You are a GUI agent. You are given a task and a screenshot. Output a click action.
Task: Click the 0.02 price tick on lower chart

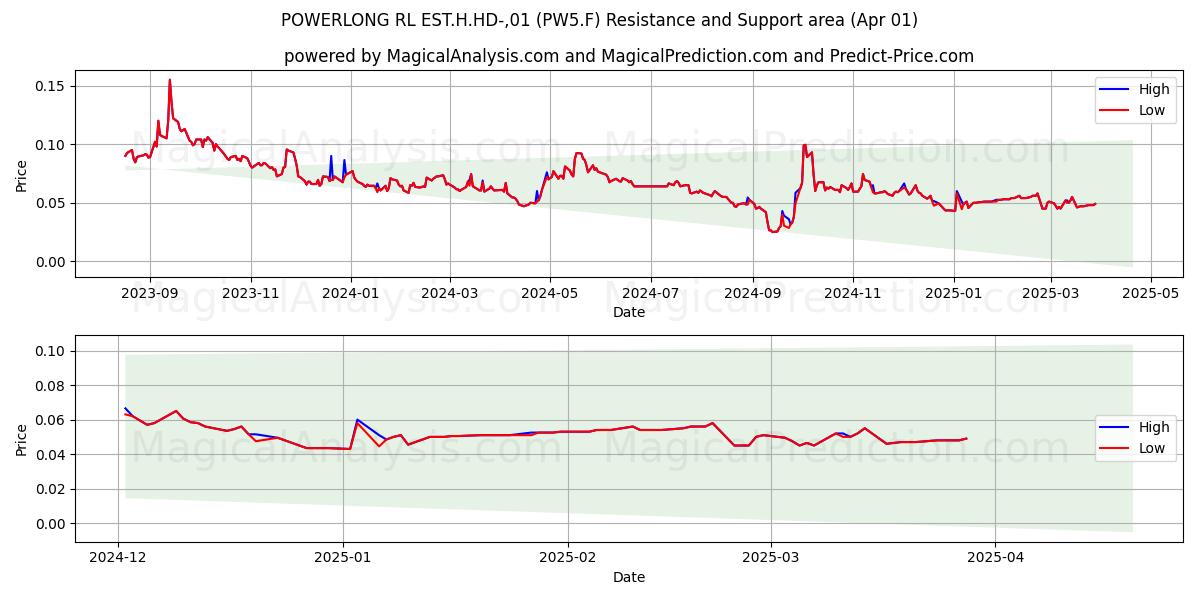point(50,490)
